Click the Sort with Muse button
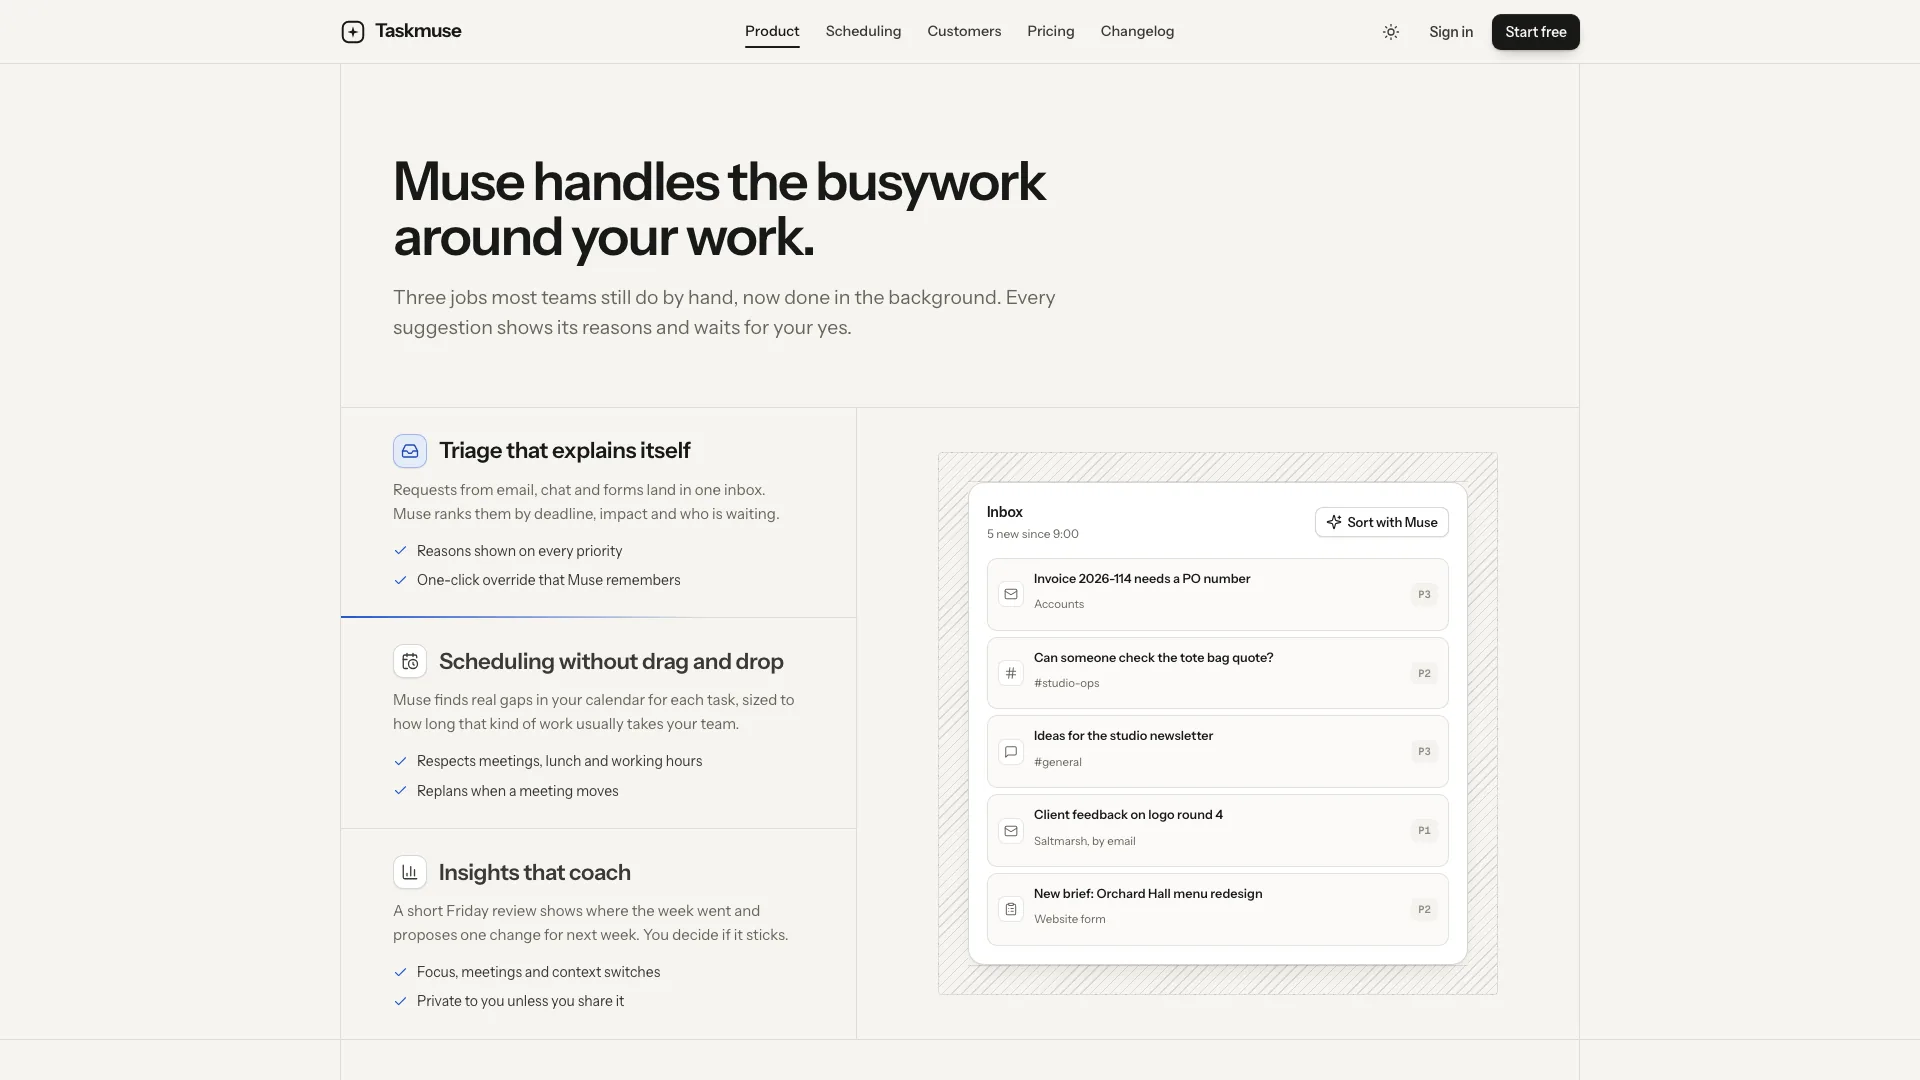Screen dimensions: 1920x1080 pos(1381,522)
